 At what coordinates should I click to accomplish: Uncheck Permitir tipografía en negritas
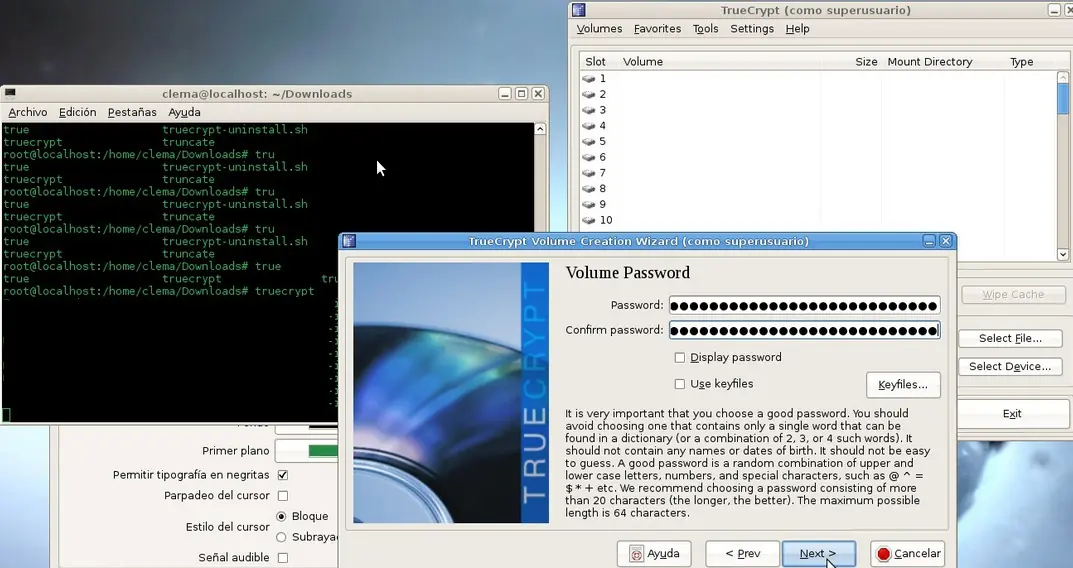[283, 475]
